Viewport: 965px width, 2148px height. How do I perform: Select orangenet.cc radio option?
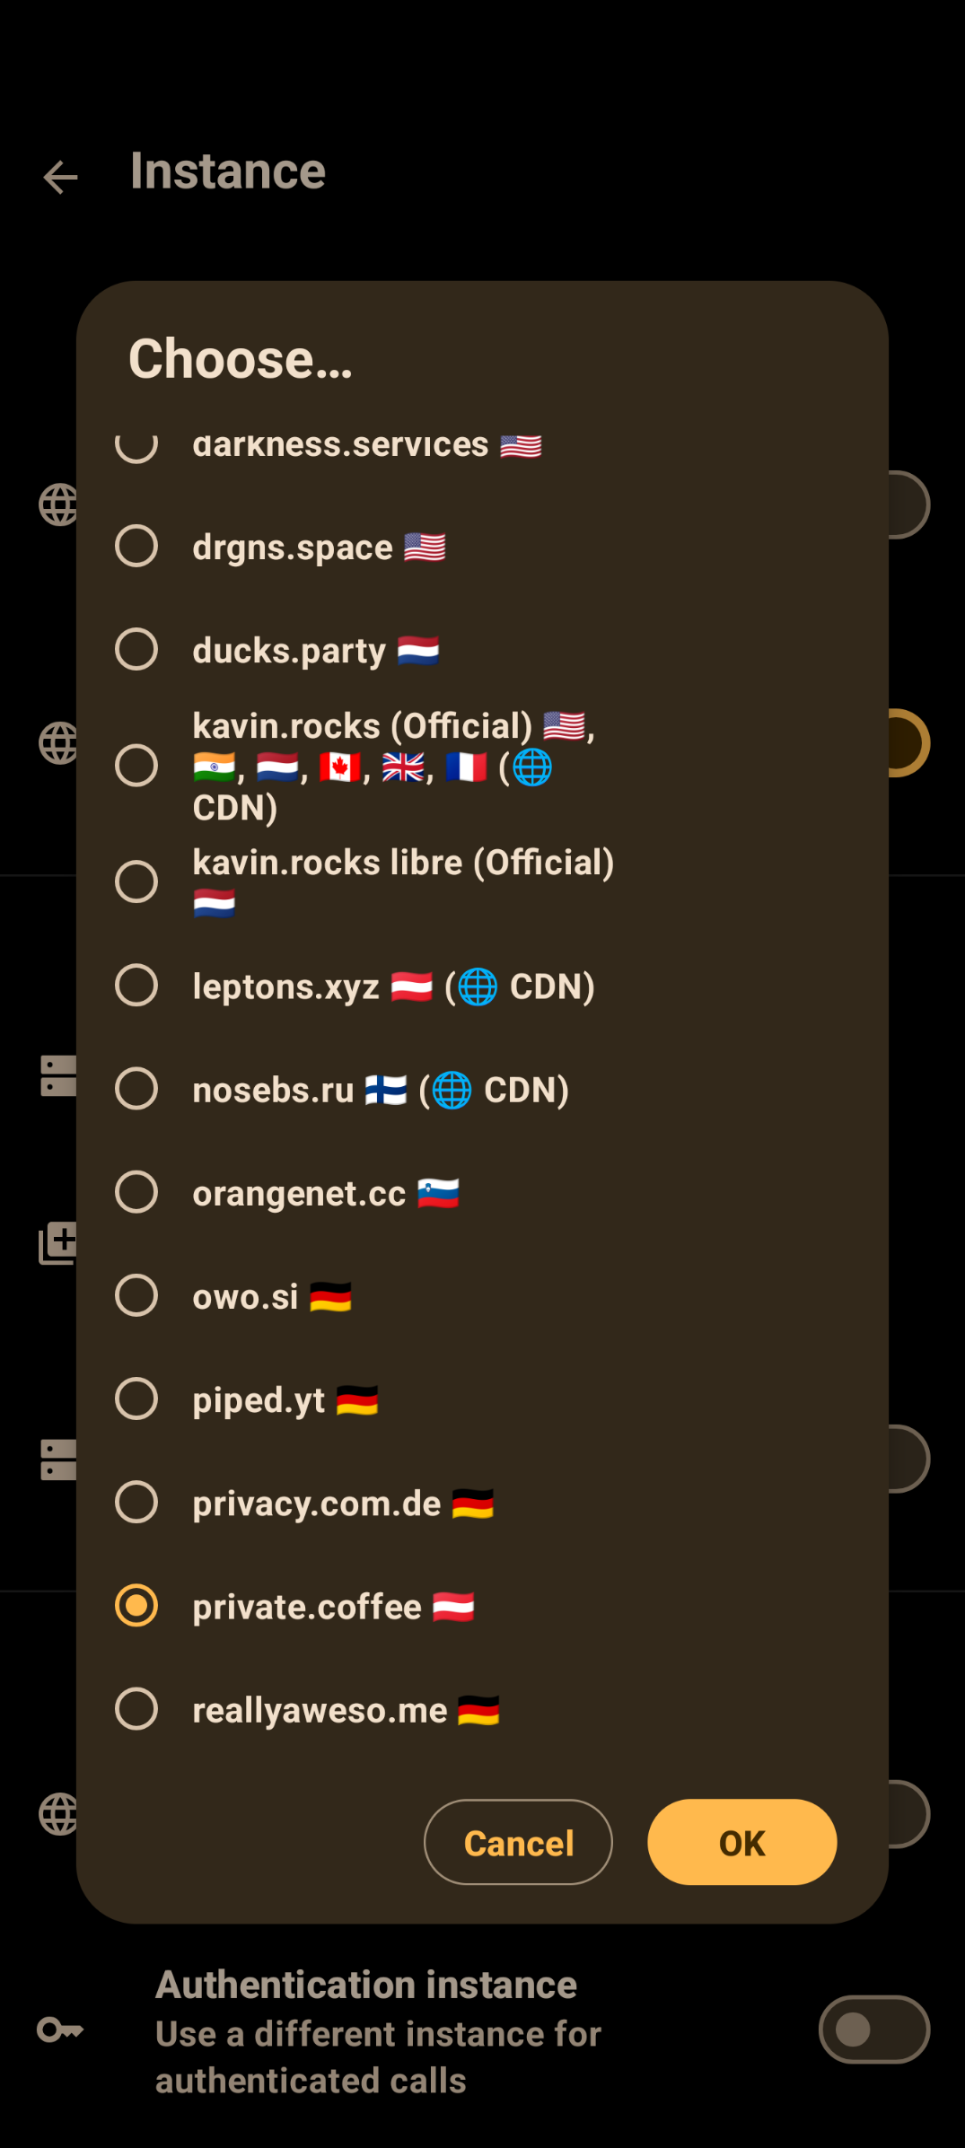(x=137, y=1192)
